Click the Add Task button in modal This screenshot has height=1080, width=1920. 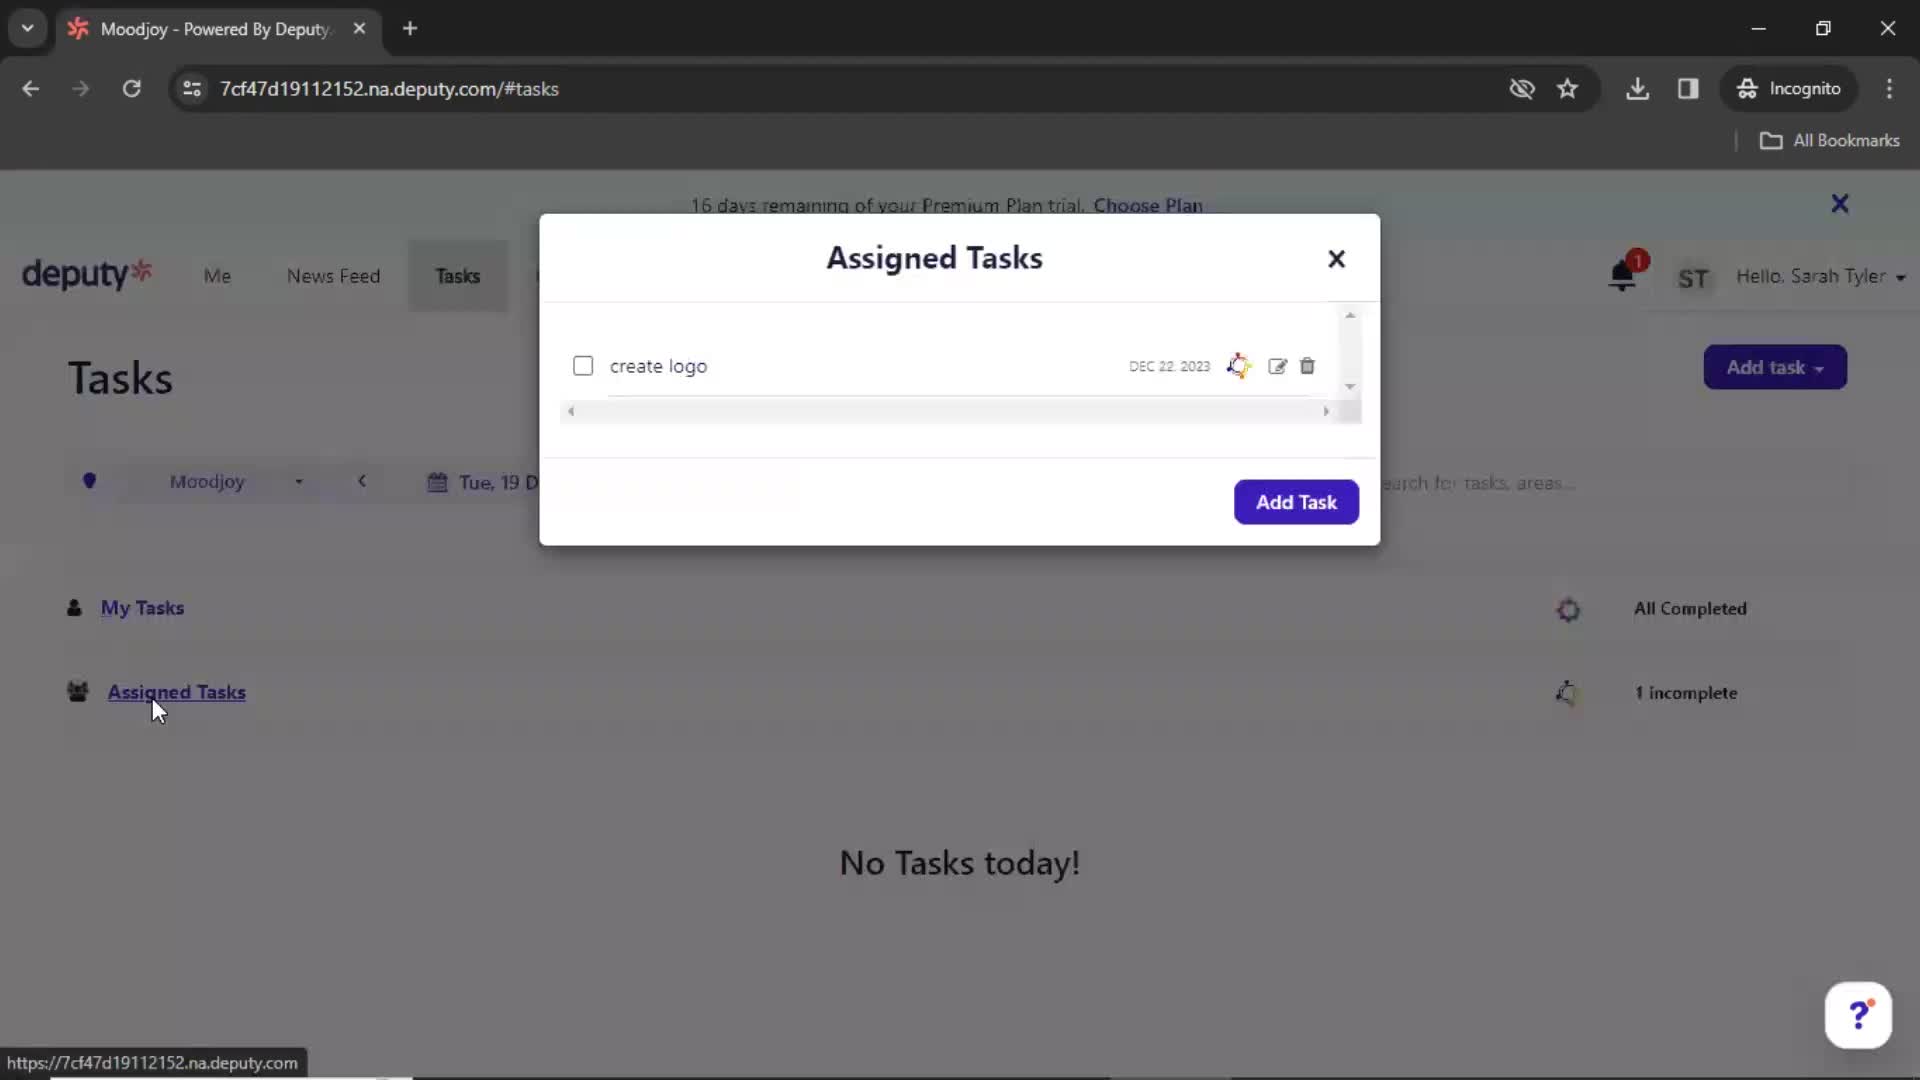coord(1298,501)
